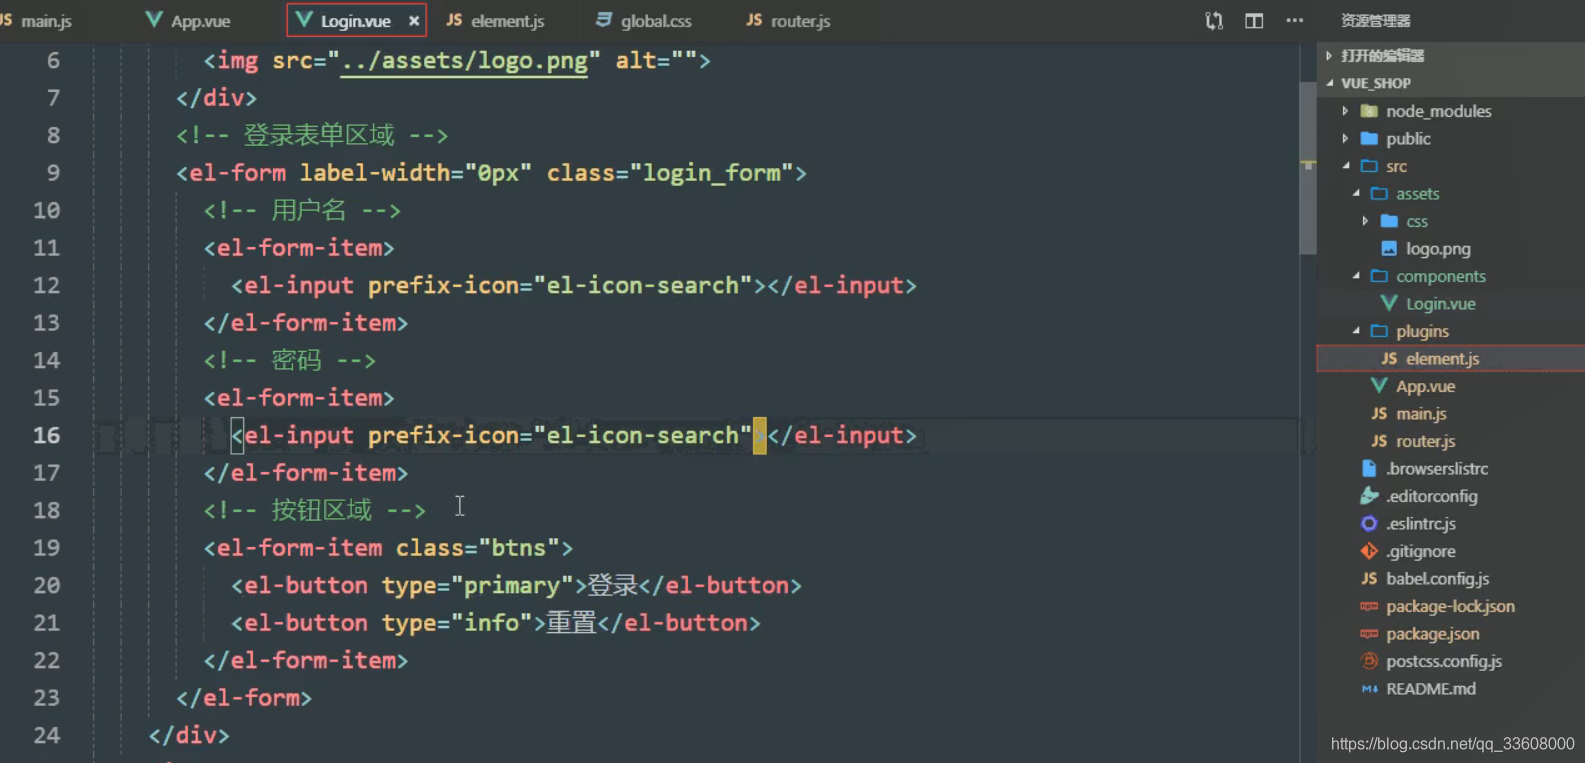This screenshot has width=1585, height=763.
Task: Open babel.config.js in the explorer tree
Action: [x=1437, y=578]
